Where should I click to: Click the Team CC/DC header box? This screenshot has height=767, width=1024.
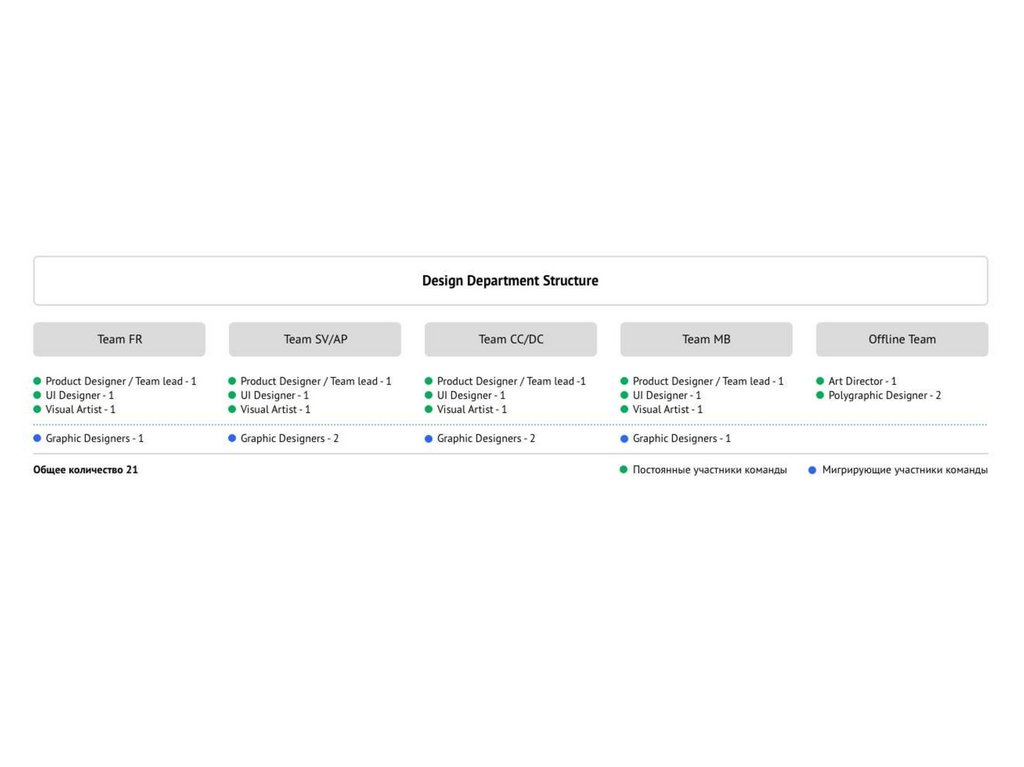(x=510, y=339)
